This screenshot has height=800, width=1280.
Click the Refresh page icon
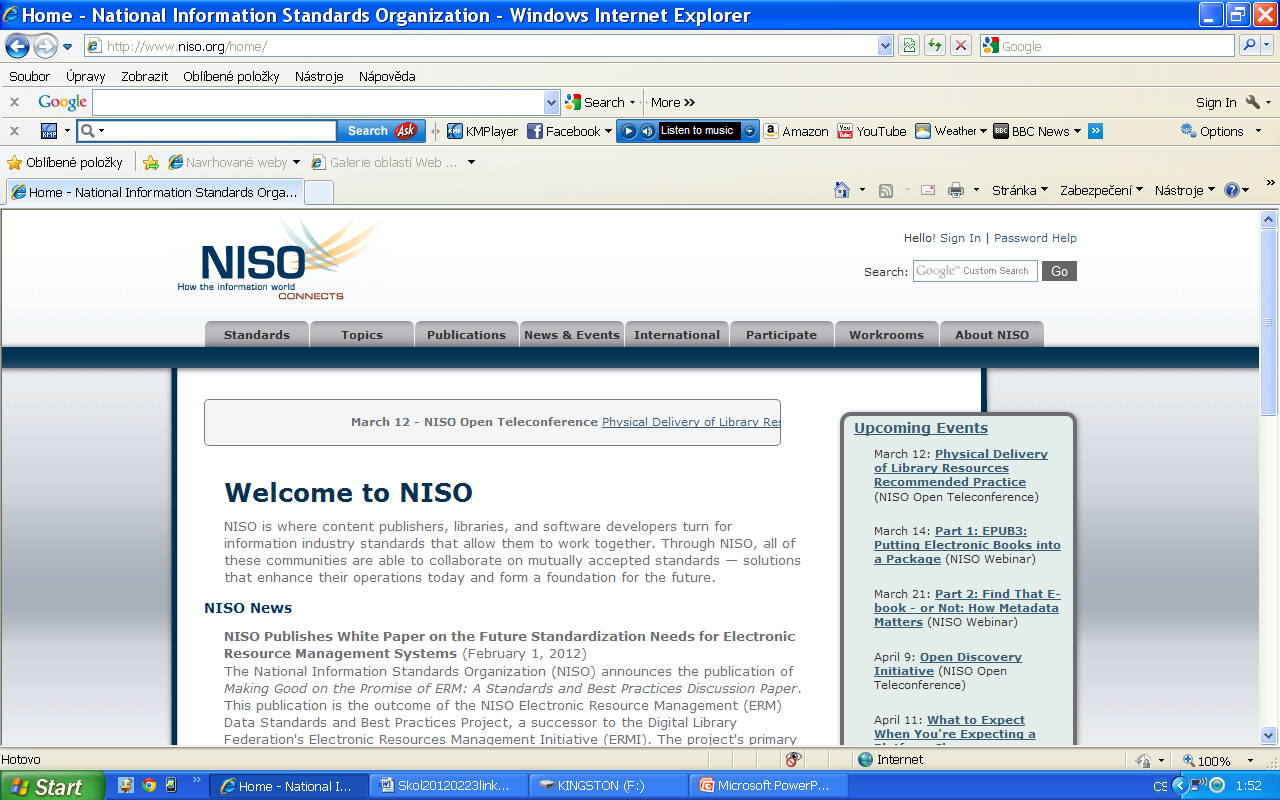pos(935,46)
